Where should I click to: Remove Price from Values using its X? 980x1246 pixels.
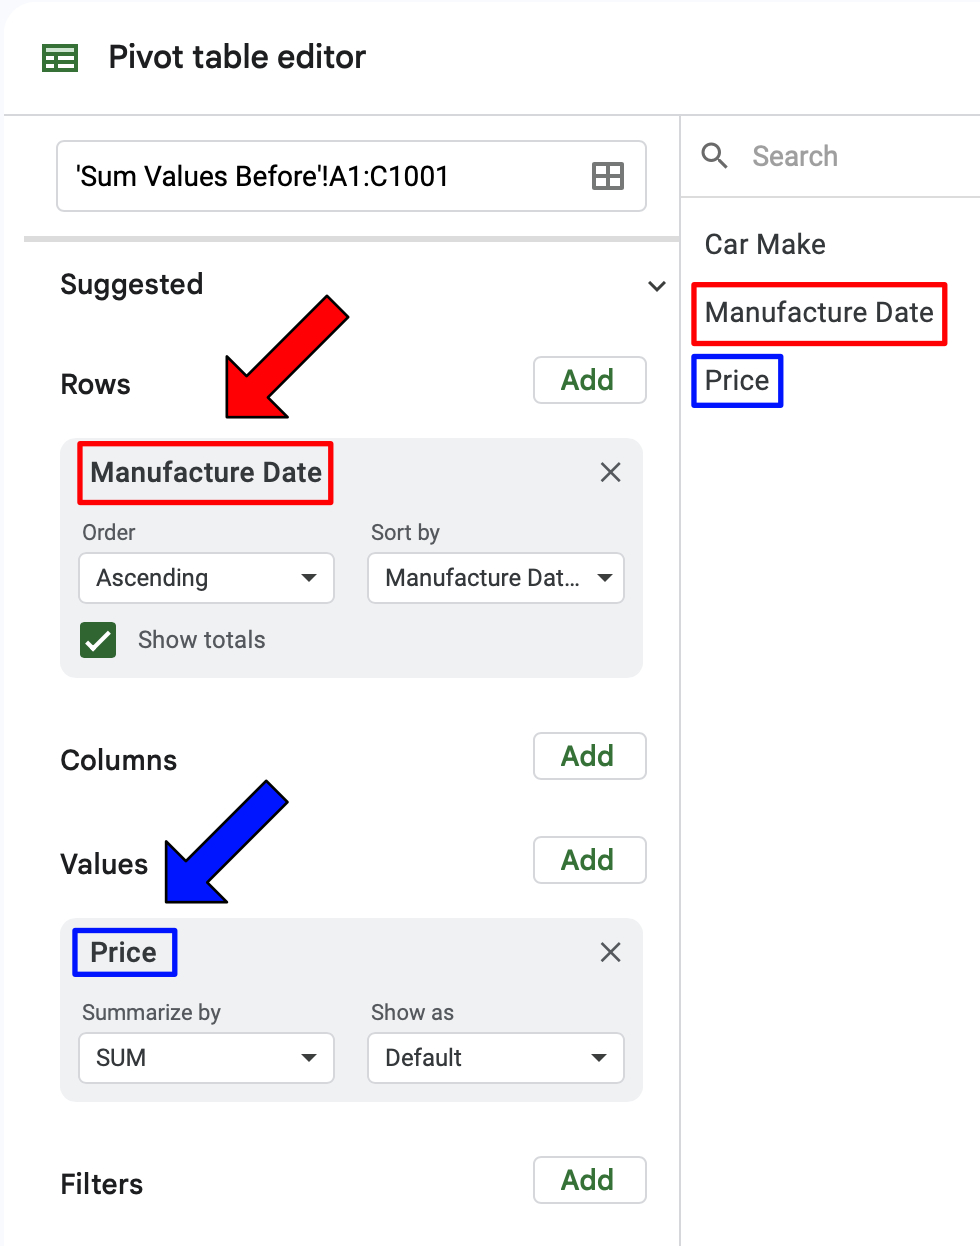coord(610,952)
